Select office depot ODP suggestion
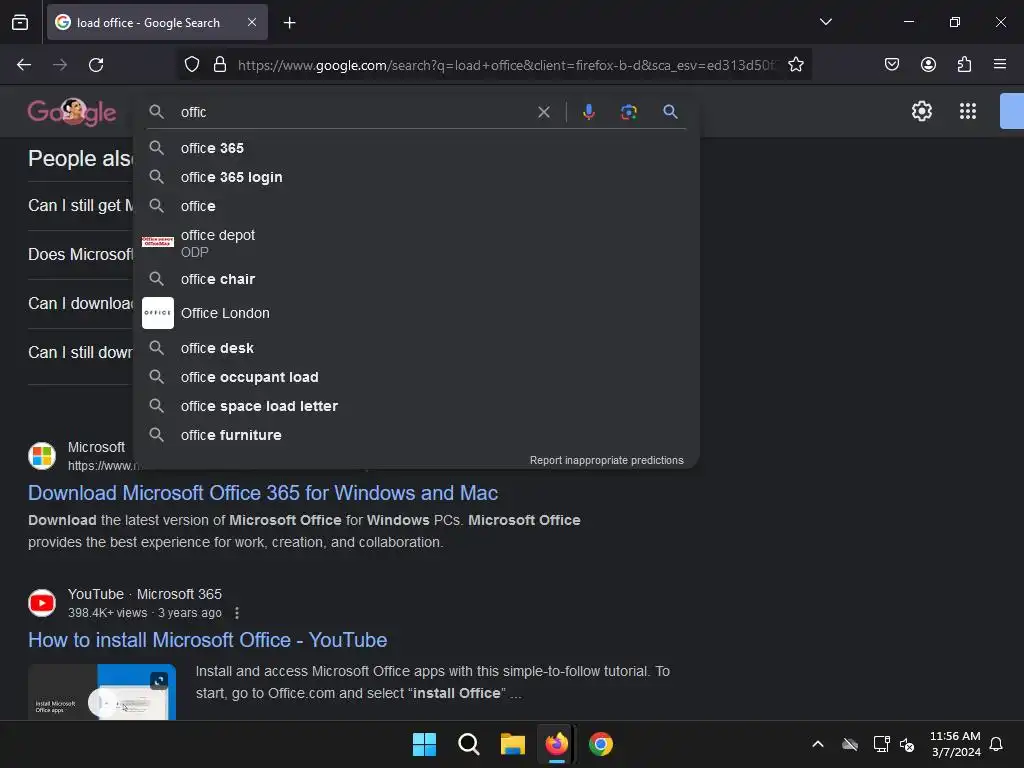This screenshot has width=1024, height=768. tap(416, 242)
